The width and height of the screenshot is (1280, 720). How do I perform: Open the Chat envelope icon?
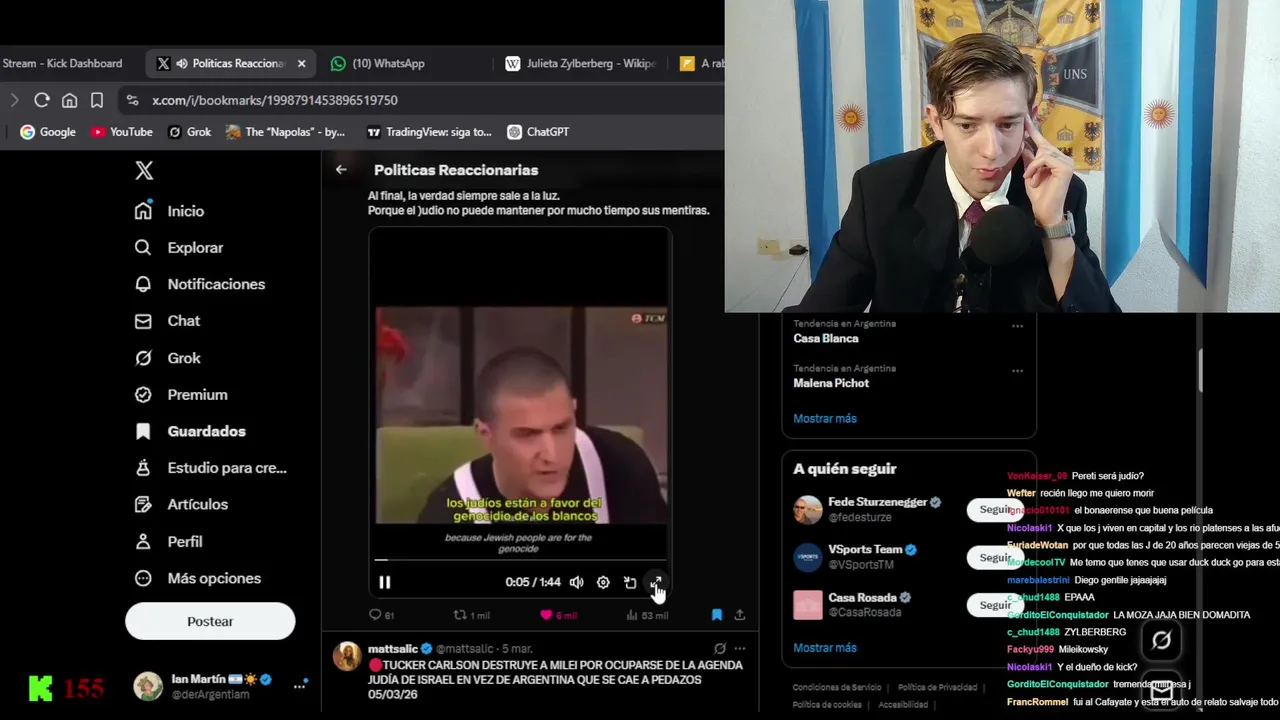coord(143,321)
